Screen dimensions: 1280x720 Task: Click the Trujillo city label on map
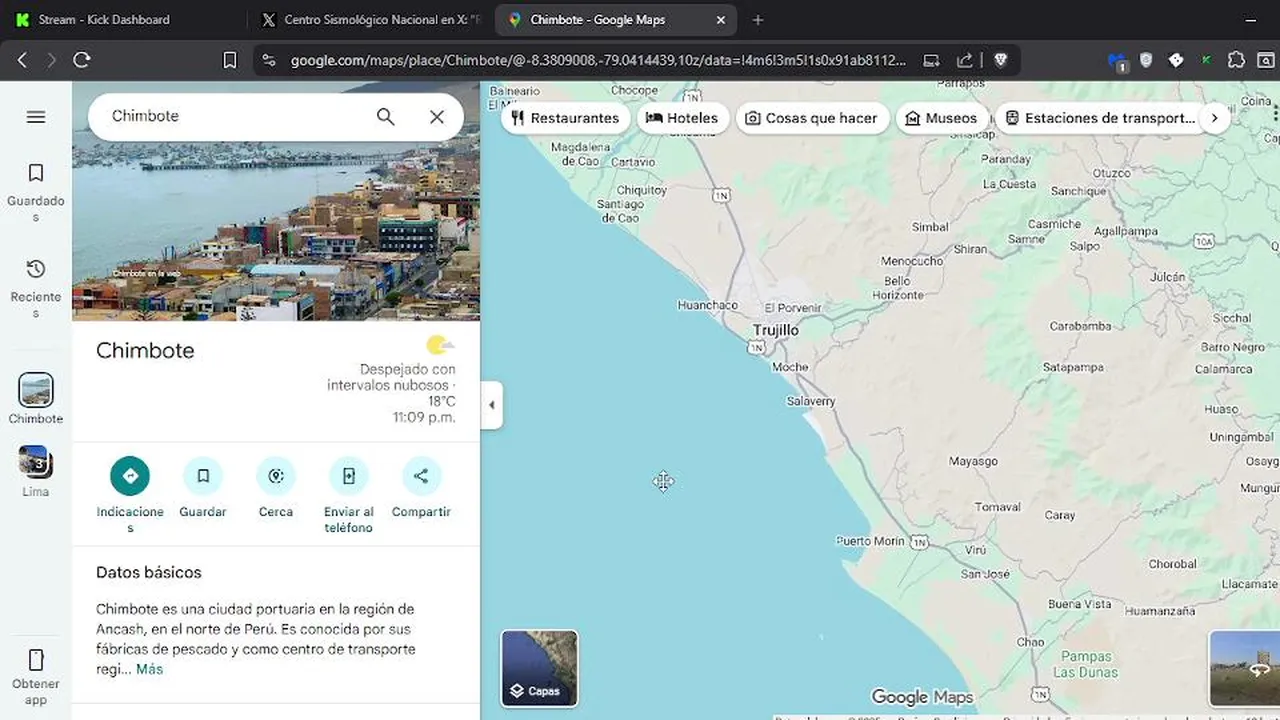pyautogui.click(x=776, y=330)
